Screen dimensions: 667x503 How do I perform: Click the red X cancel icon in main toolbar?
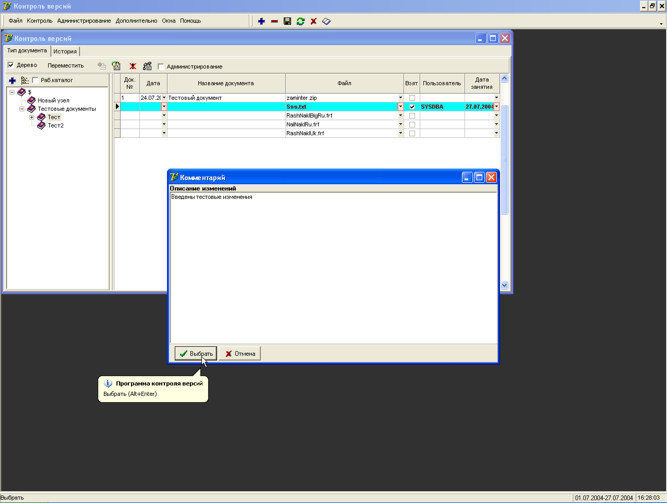pos(313,21)
